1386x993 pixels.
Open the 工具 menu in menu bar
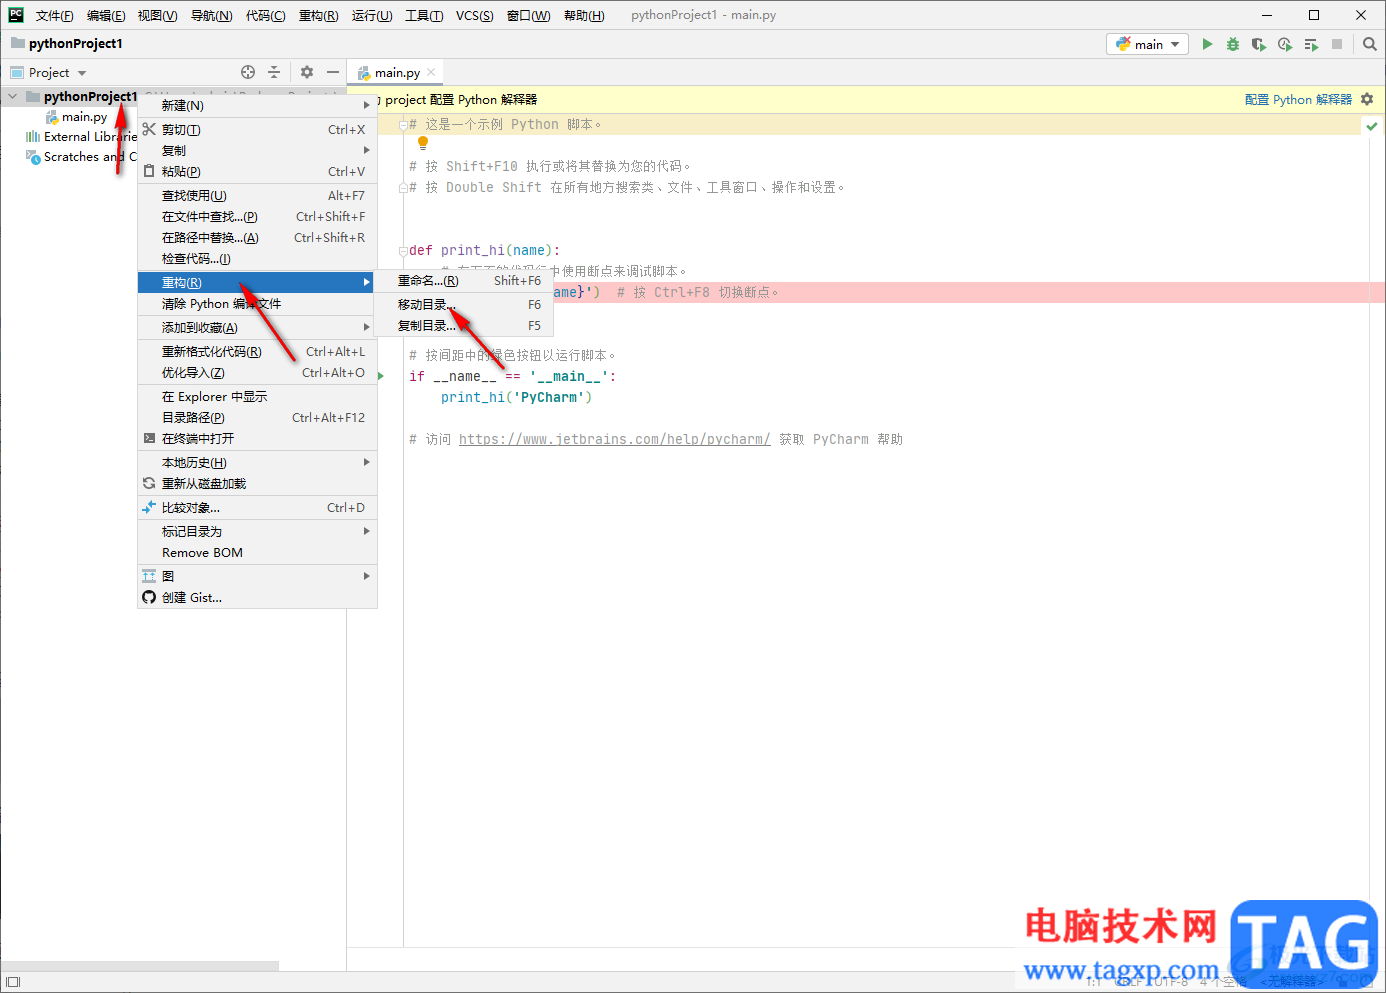[424, 15]
